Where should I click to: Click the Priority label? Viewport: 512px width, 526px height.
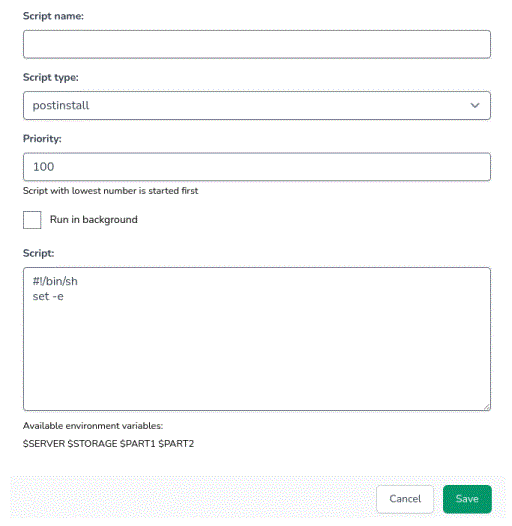point(42,139)
